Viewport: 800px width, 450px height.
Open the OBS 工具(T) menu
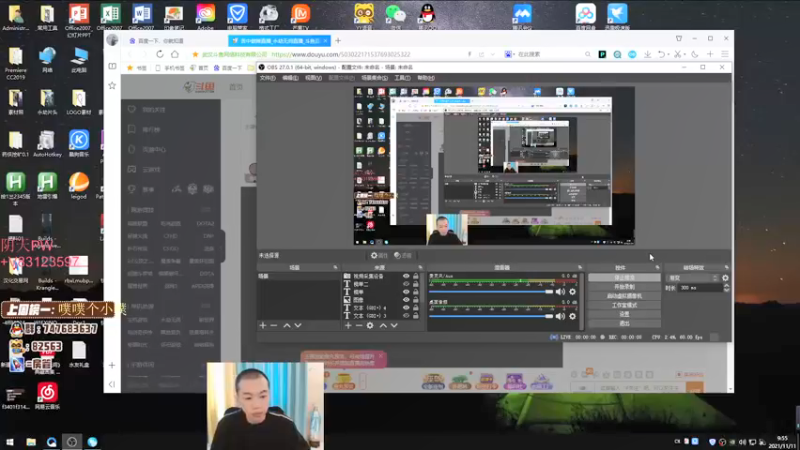click(402, 78)
